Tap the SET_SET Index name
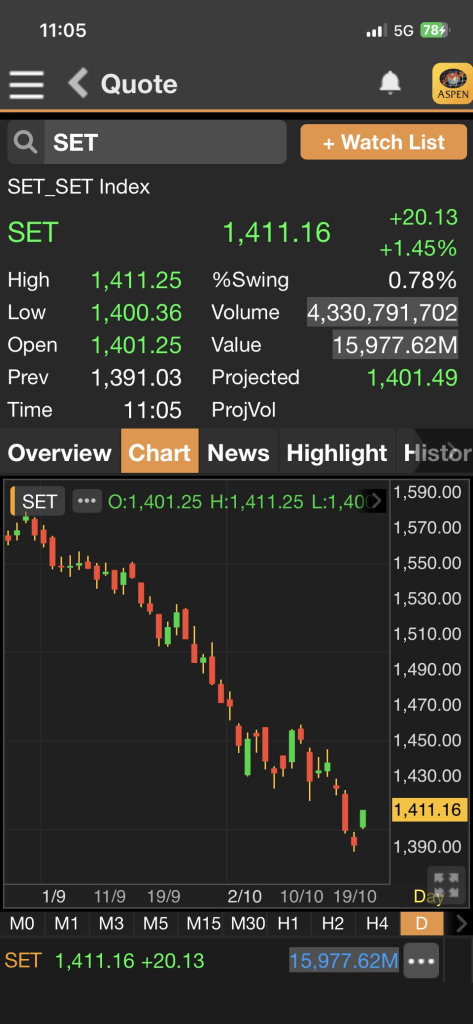Image resolution: width=473 pixels, height=1024 pixels. click(x=78, y=187)
